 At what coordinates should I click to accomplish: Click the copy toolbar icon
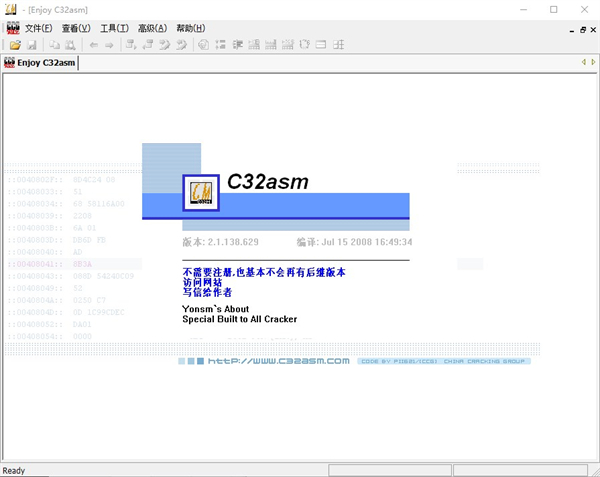(x=54, y=45)
